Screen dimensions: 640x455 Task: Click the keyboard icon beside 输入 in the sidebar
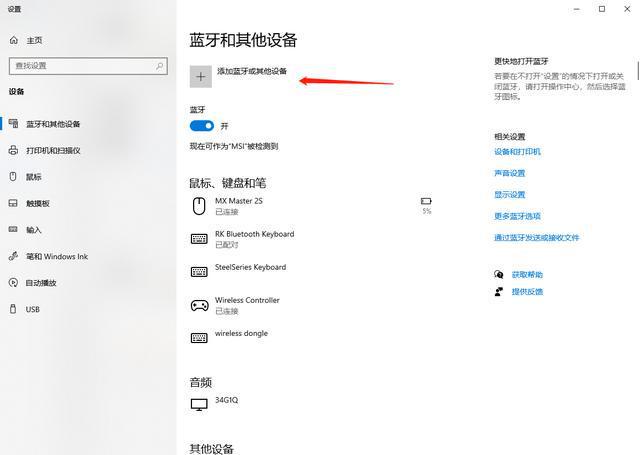point(13,229)
